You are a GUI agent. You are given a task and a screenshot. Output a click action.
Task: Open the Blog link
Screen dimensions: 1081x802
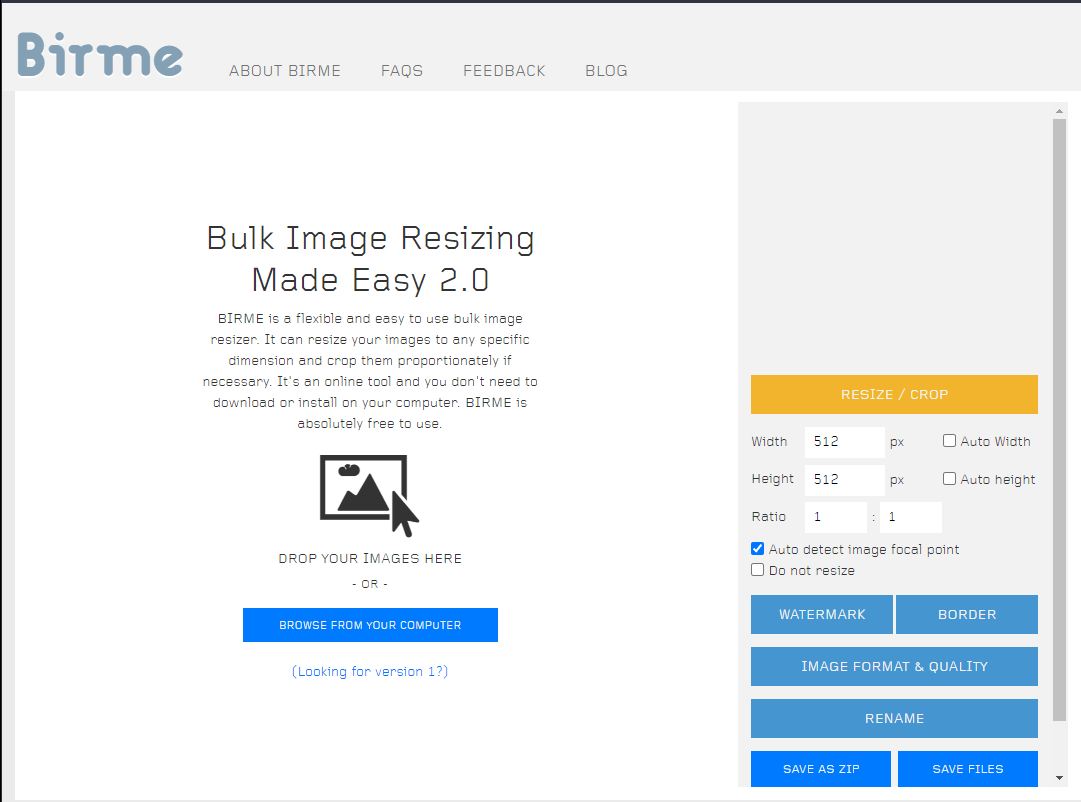point(606,71)
